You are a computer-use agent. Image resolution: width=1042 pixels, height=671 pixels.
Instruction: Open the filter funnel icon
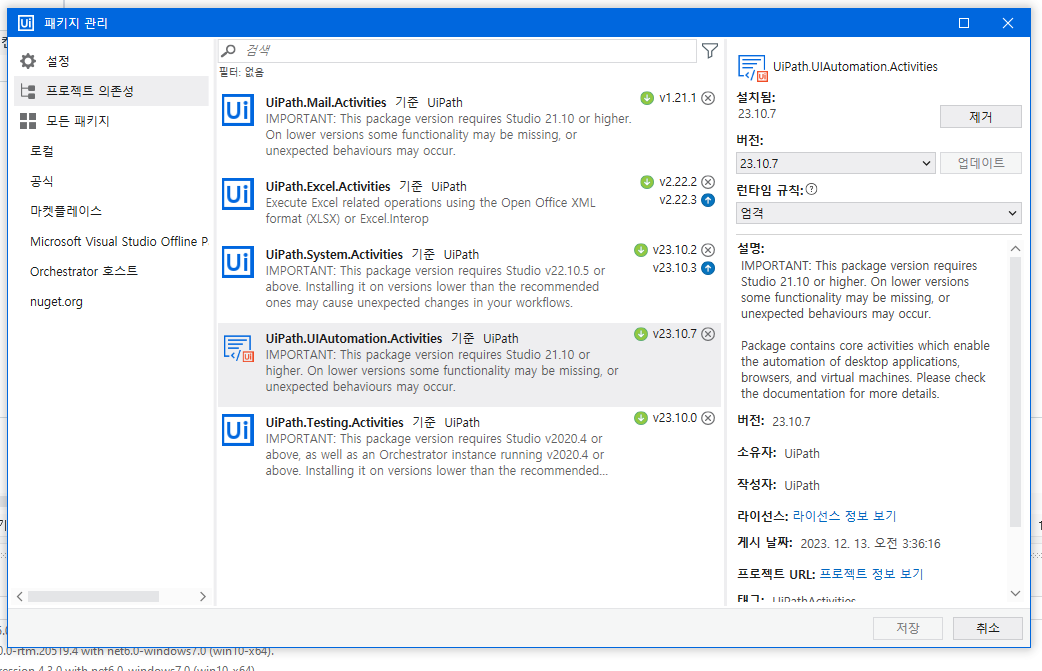tap(710, 50)
